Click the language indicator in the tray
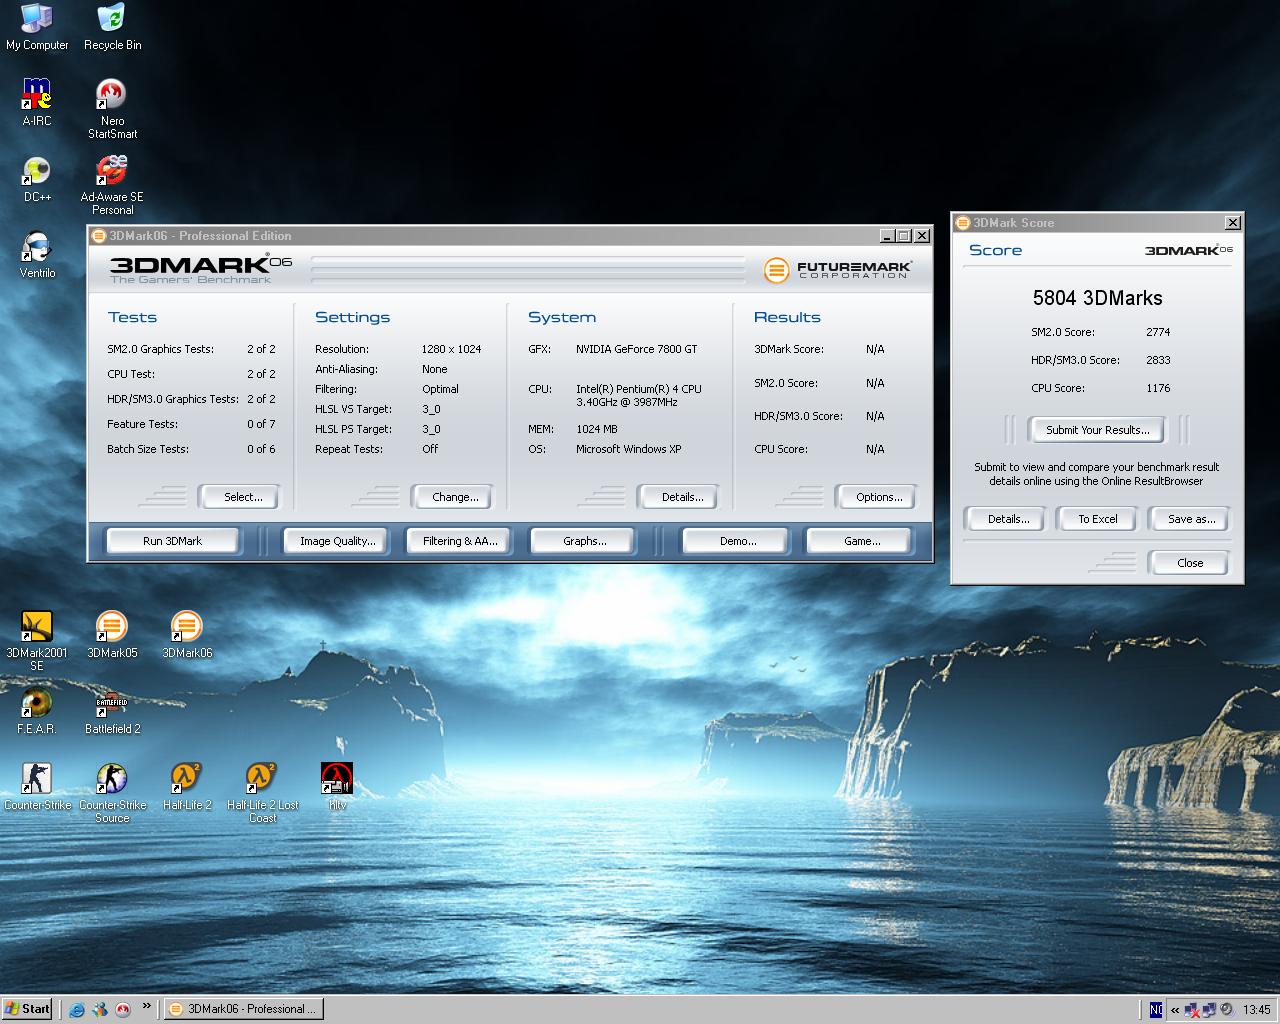This screenshot has width=1280, height=1024. coord(1156,1010)
